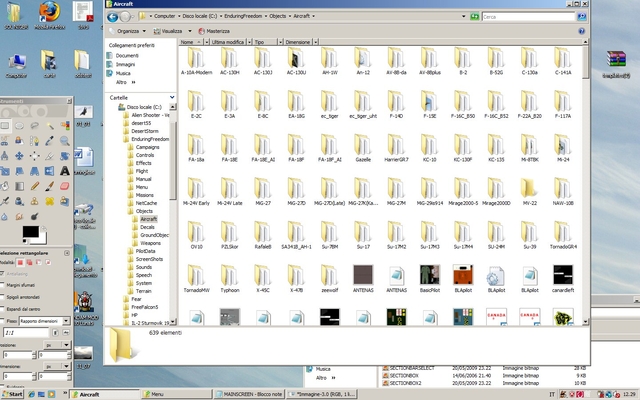
Task: Switch to Menu window in taskbar
Action: click(x=176, y=394)
